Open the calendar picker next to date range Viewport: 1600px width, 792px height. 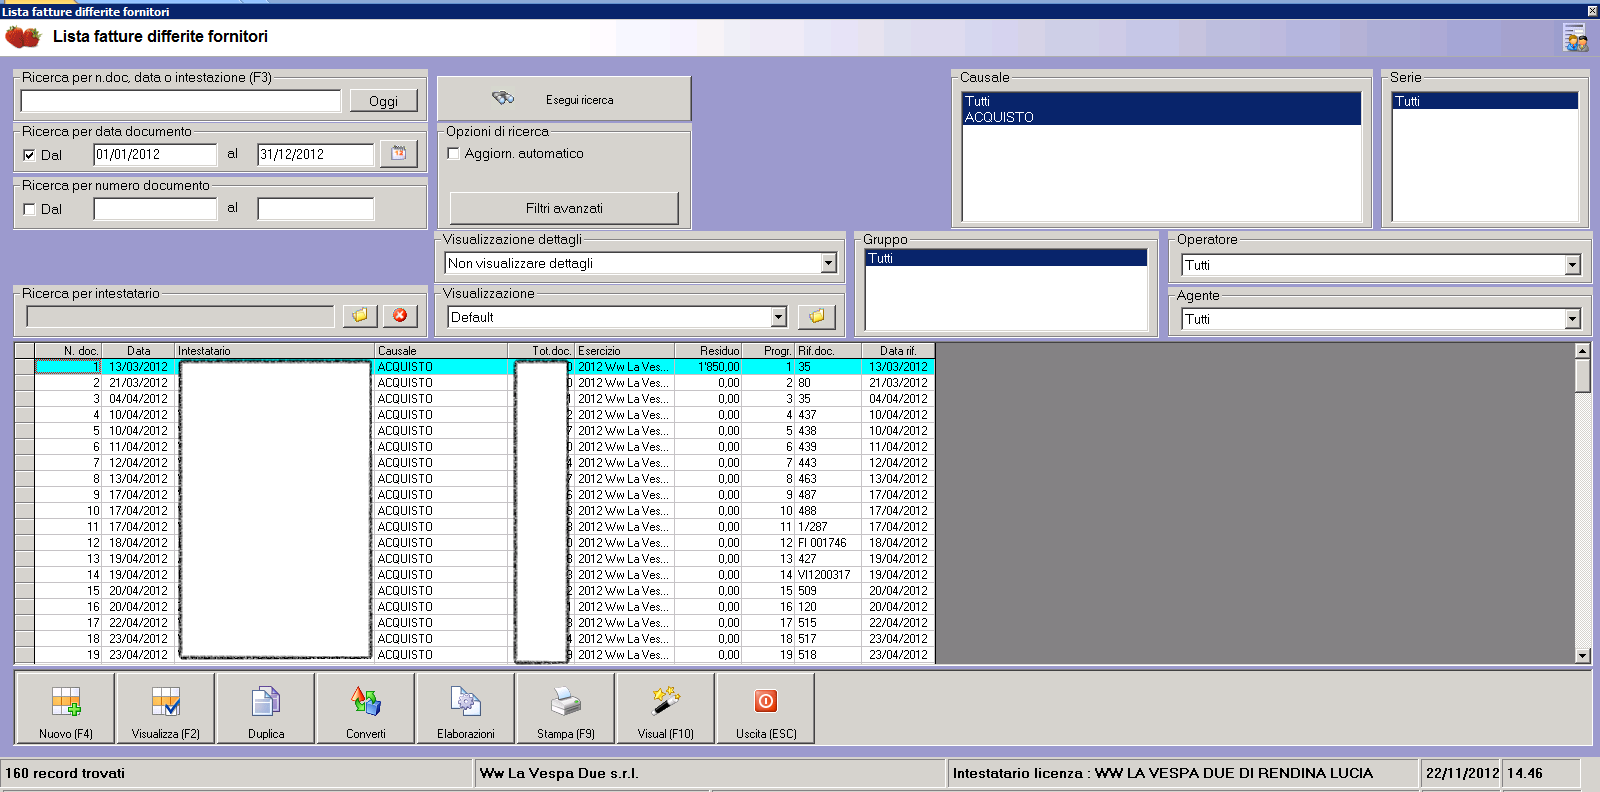point(399,154)
